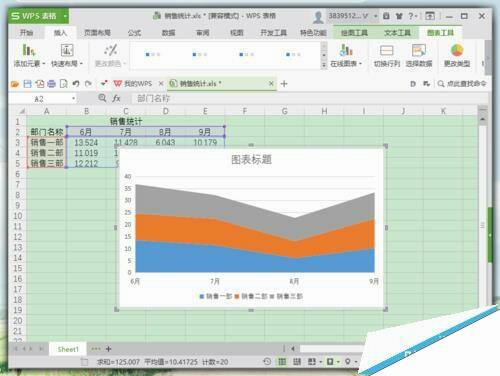
Task: Click the Name Box showing A2
Action: pos(39,99)
